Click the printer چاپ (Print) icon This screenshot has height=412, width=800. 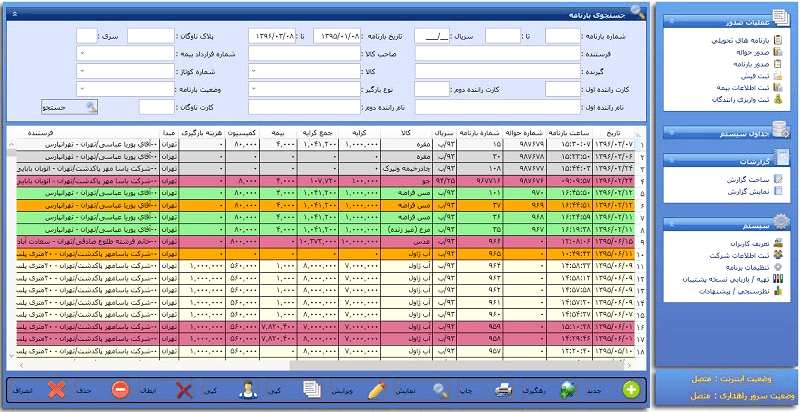coord(504,390)
